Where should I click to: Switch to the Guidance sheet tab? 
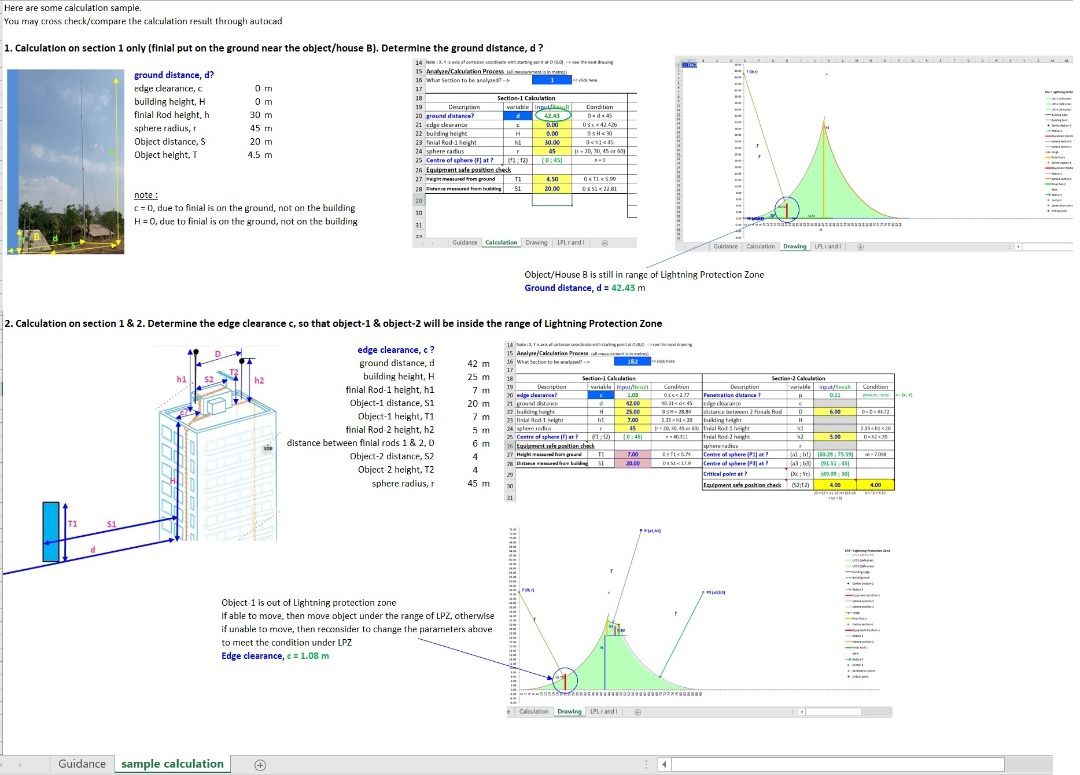coord(81,763)
